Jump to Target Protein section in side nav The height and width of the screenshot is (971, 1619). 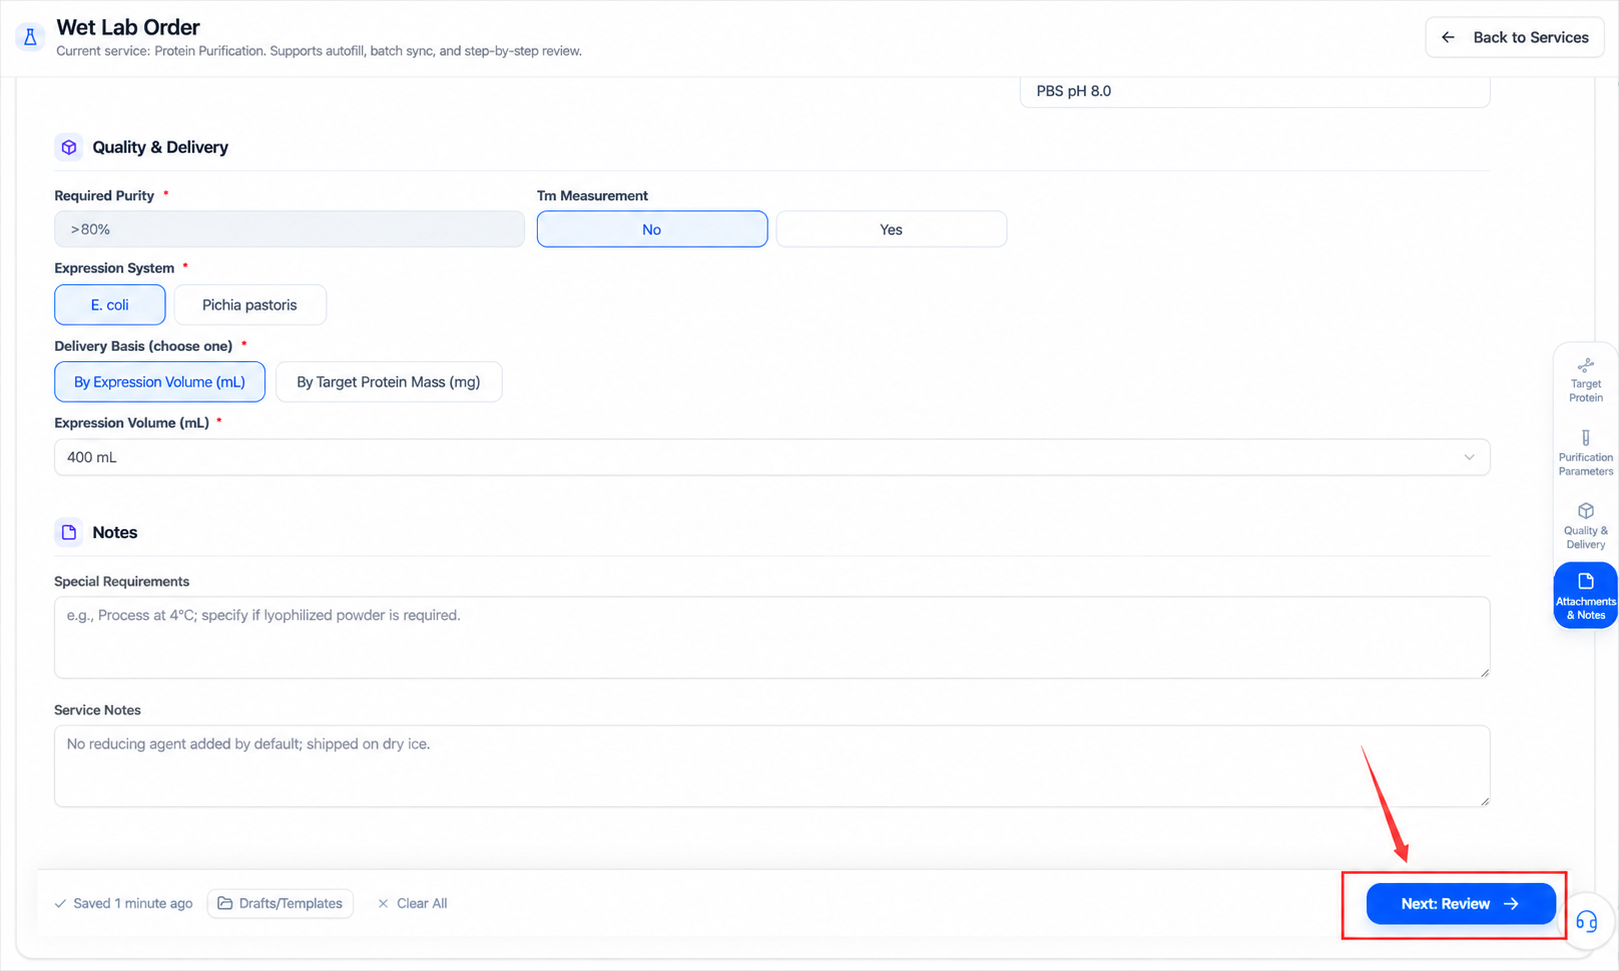tap(1586, 380)
